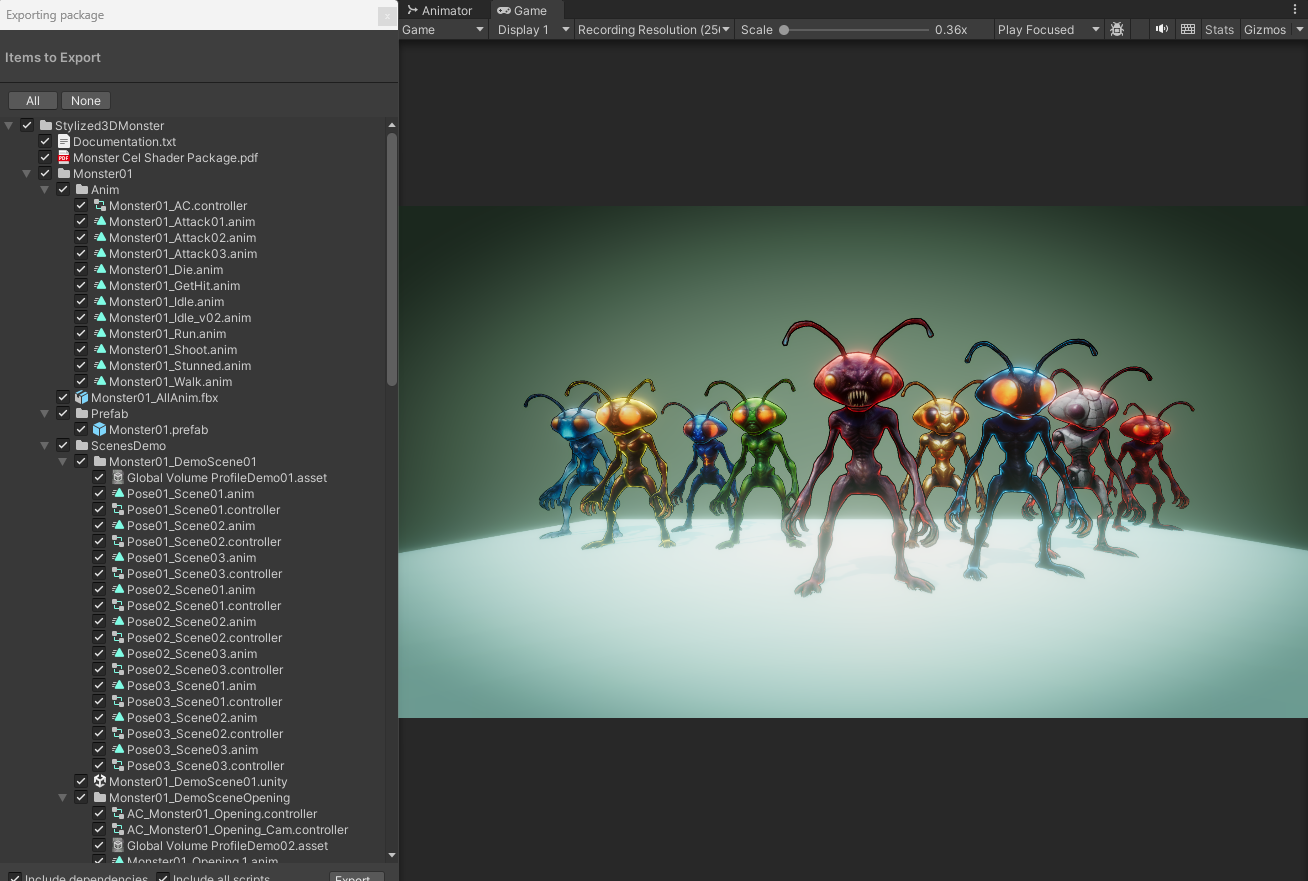Open the Recording Resolution dropdown
This screenshot has height=881, width=1308.
pyautogui.click(x=655, y=30)
